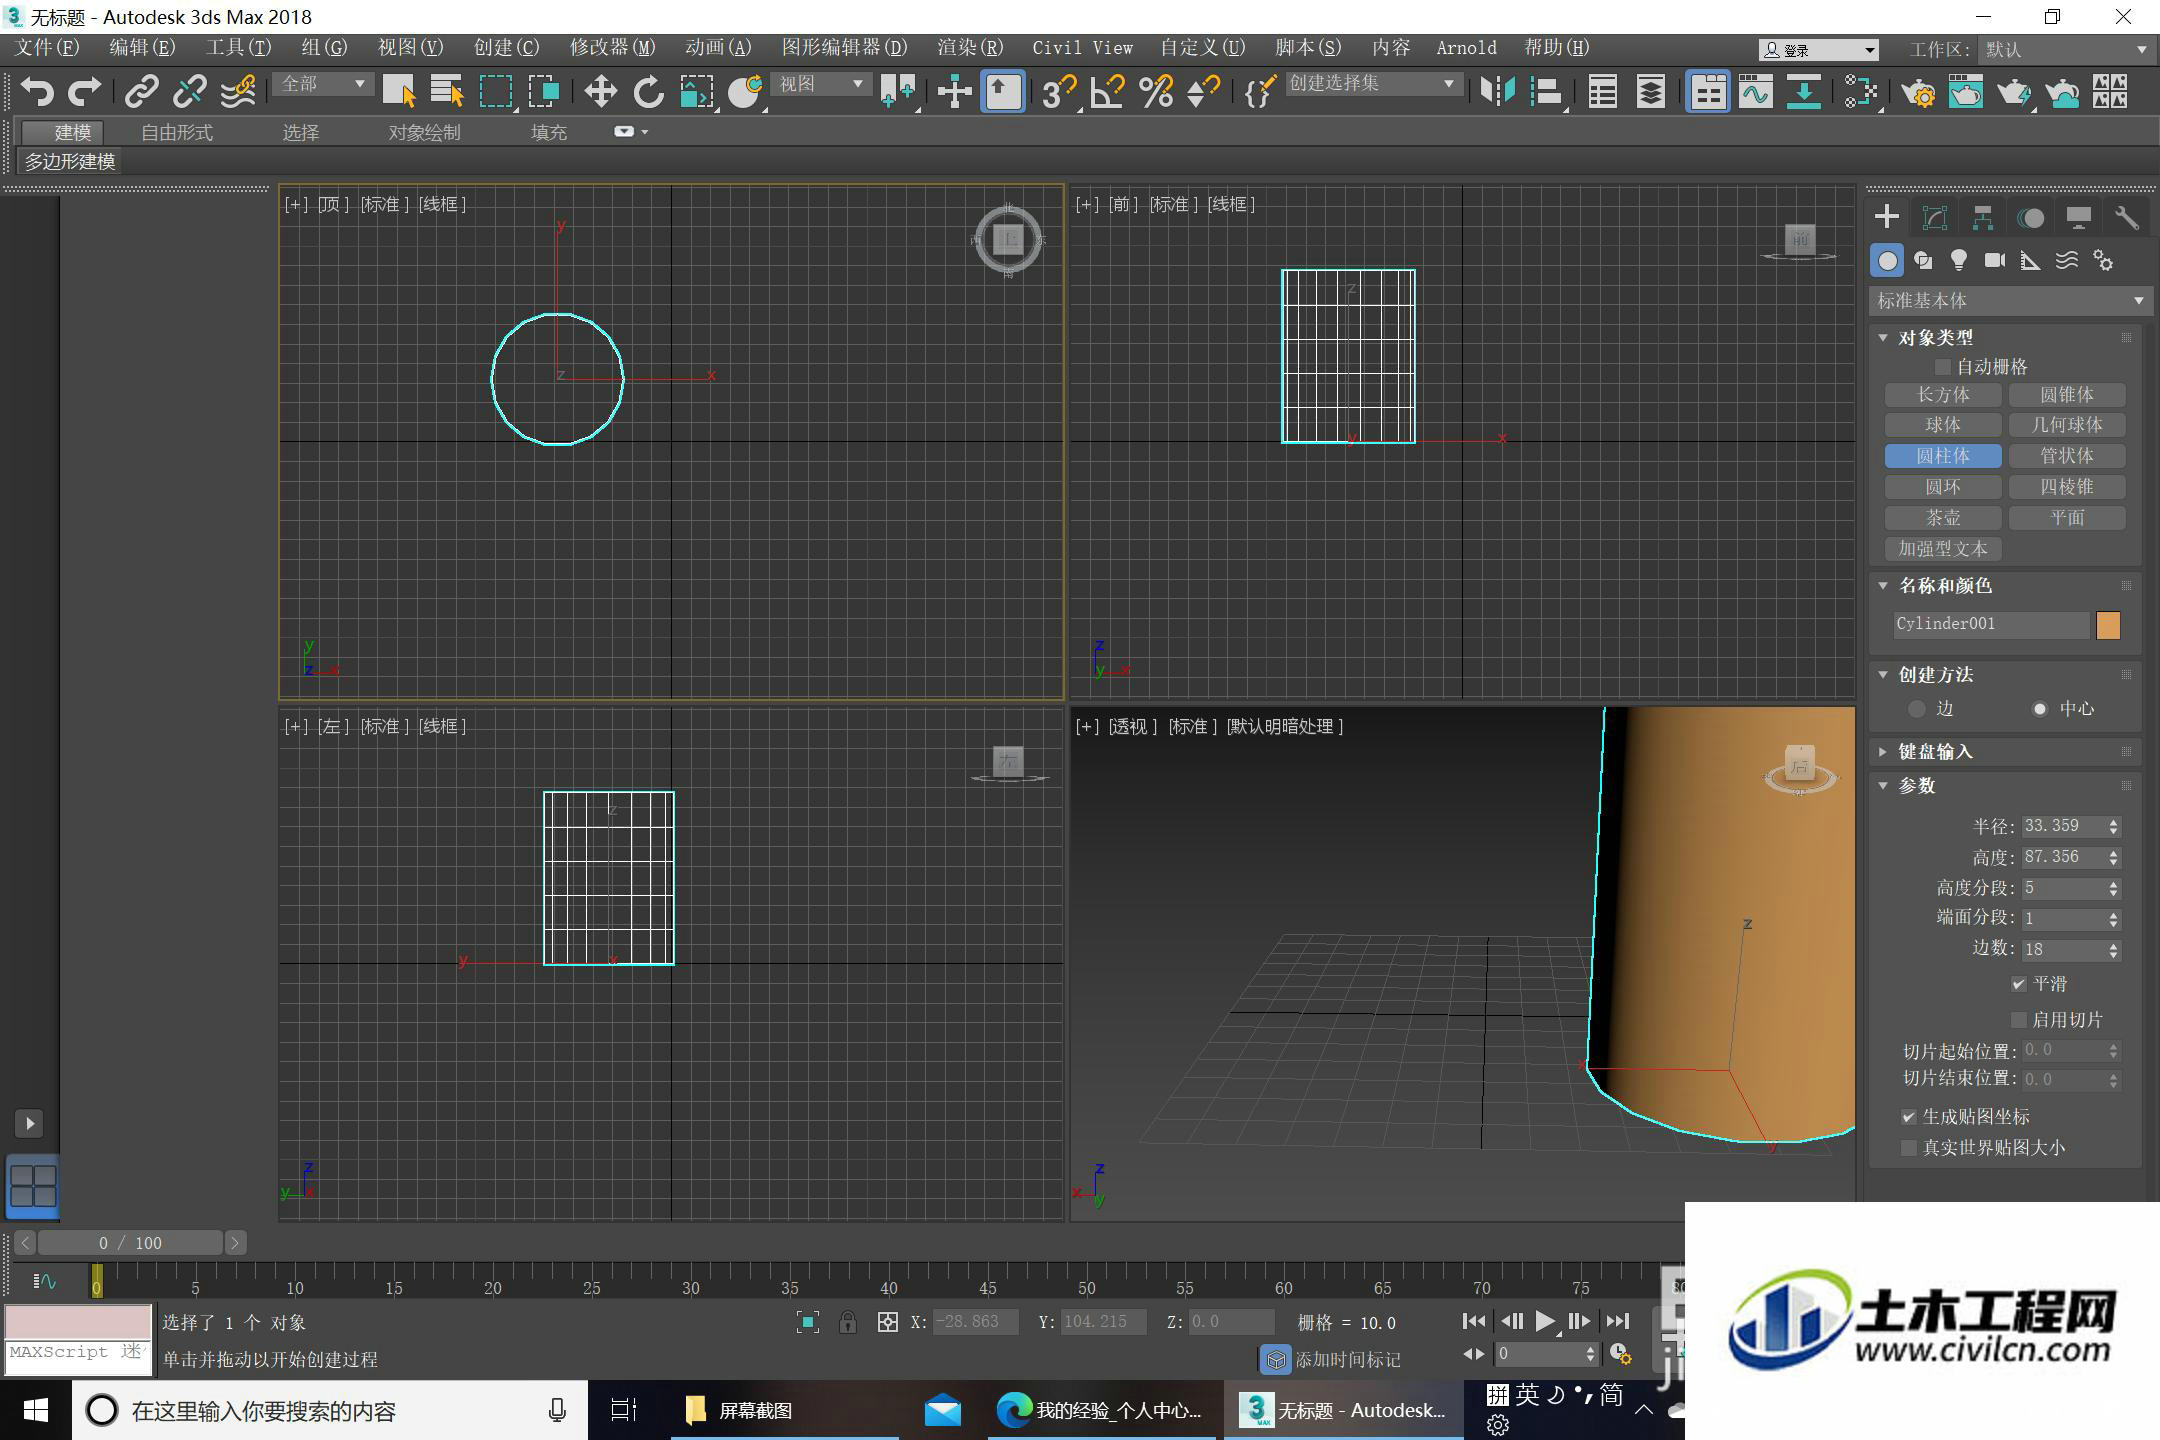Switch to Lights creation category
The width and height of the screenshot is (2160, 1440).
click(1958, 261)
